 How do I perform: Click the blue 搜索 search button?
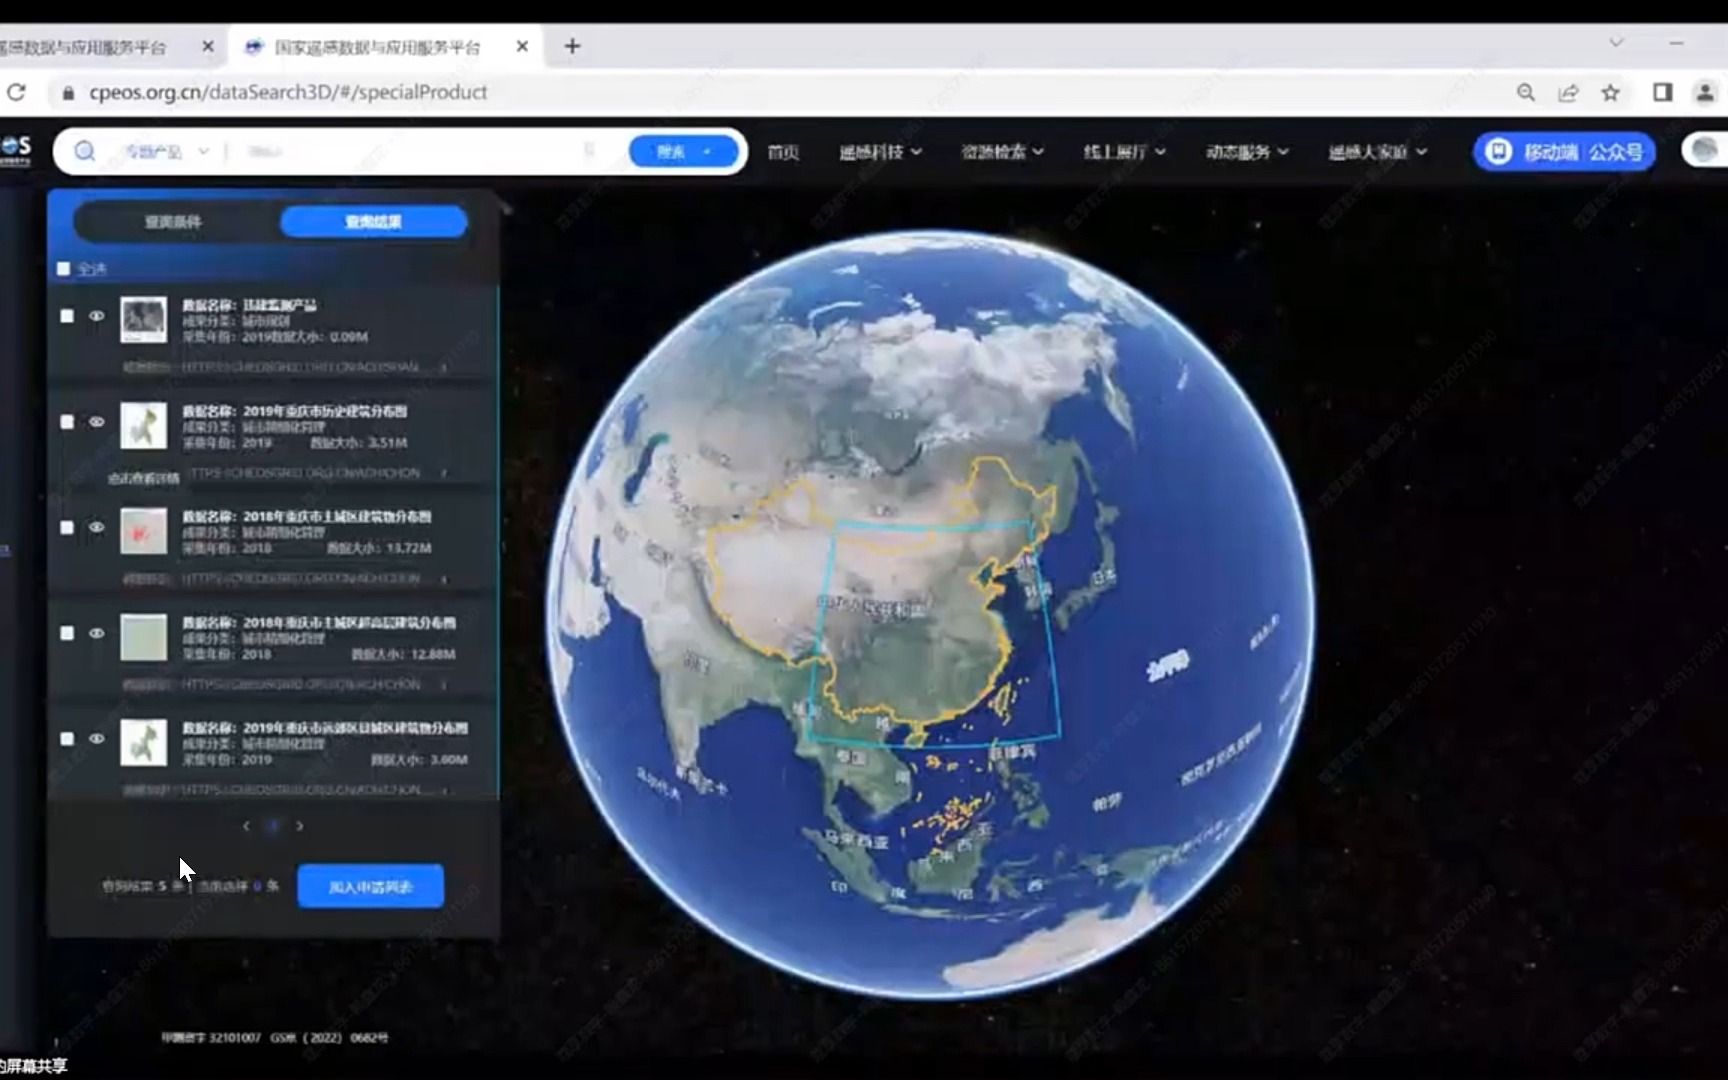tap(684, 152)
